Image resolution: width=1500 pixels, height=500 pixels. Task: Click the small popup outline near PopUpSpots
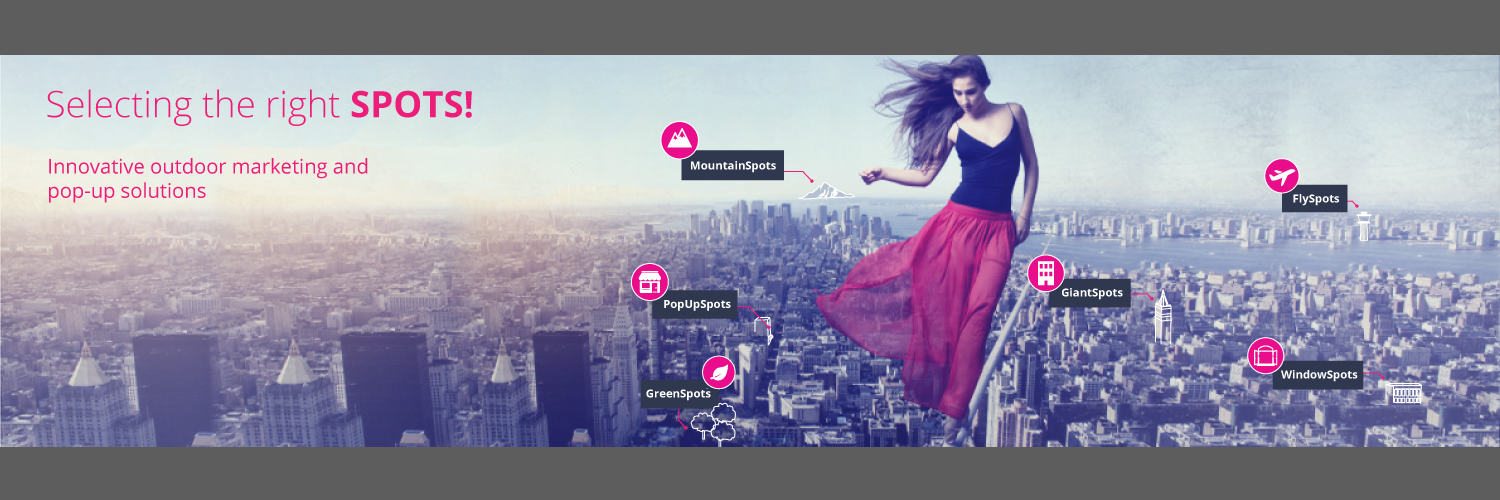(x=765, y=330)
